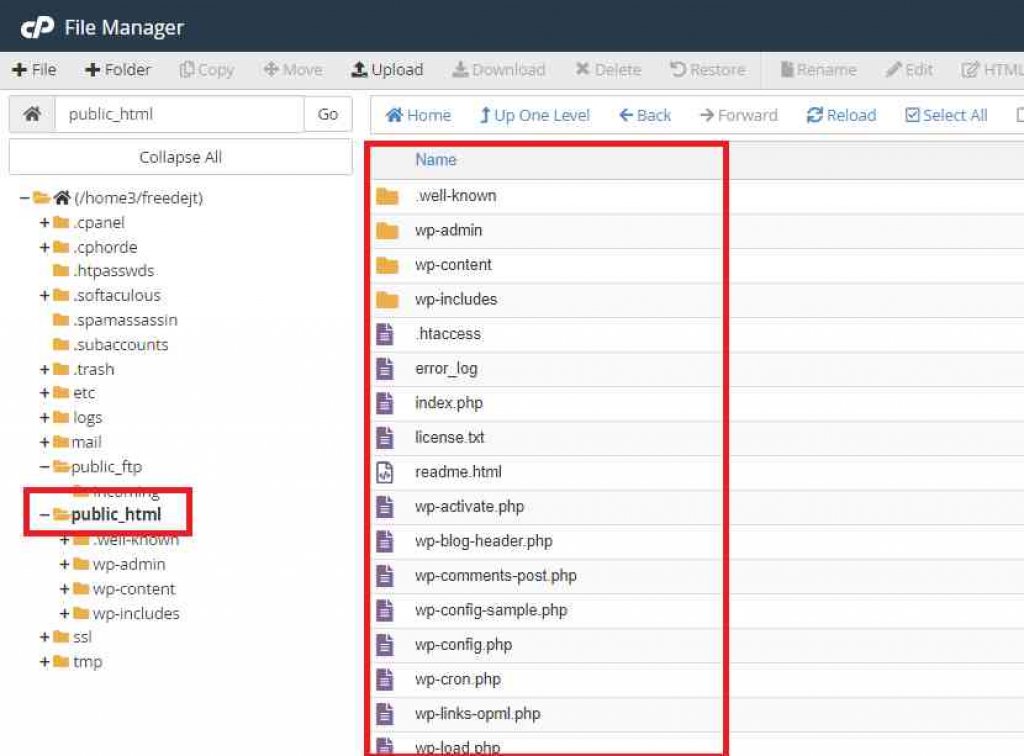
Task: Upload a file using the Upload icon
Action: (387, 70)
